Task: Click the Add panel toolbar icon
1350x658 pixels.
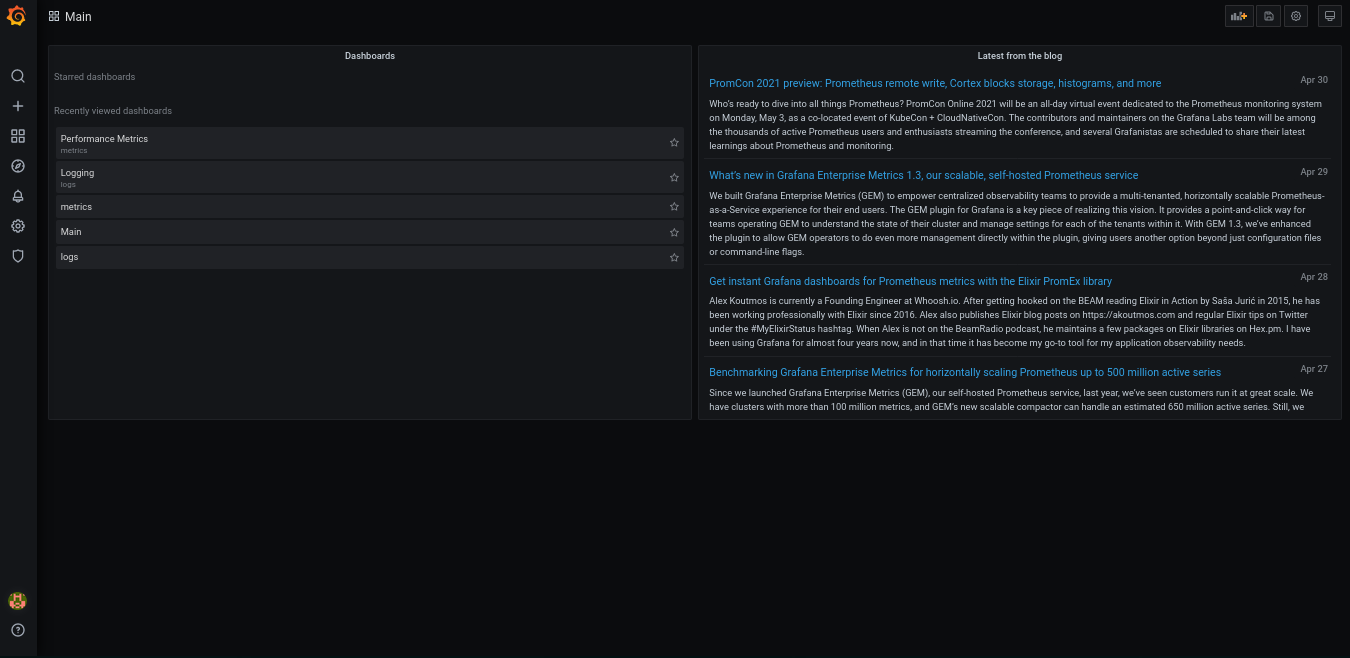Action: 1239,16
